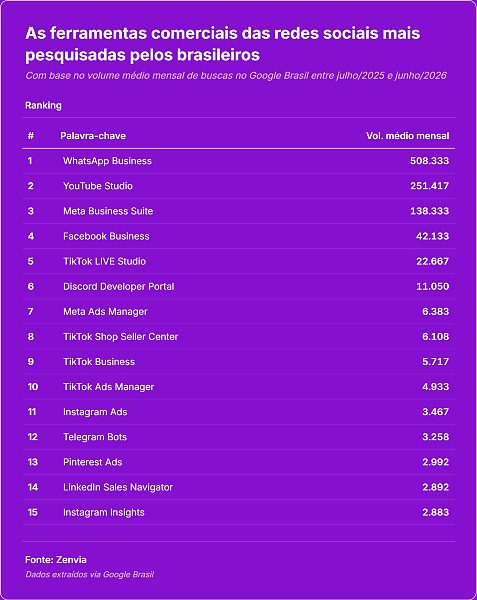The image size is (477, 600).
Task: Click the Instagram Ads entry
Action: (x=95, y=412)
